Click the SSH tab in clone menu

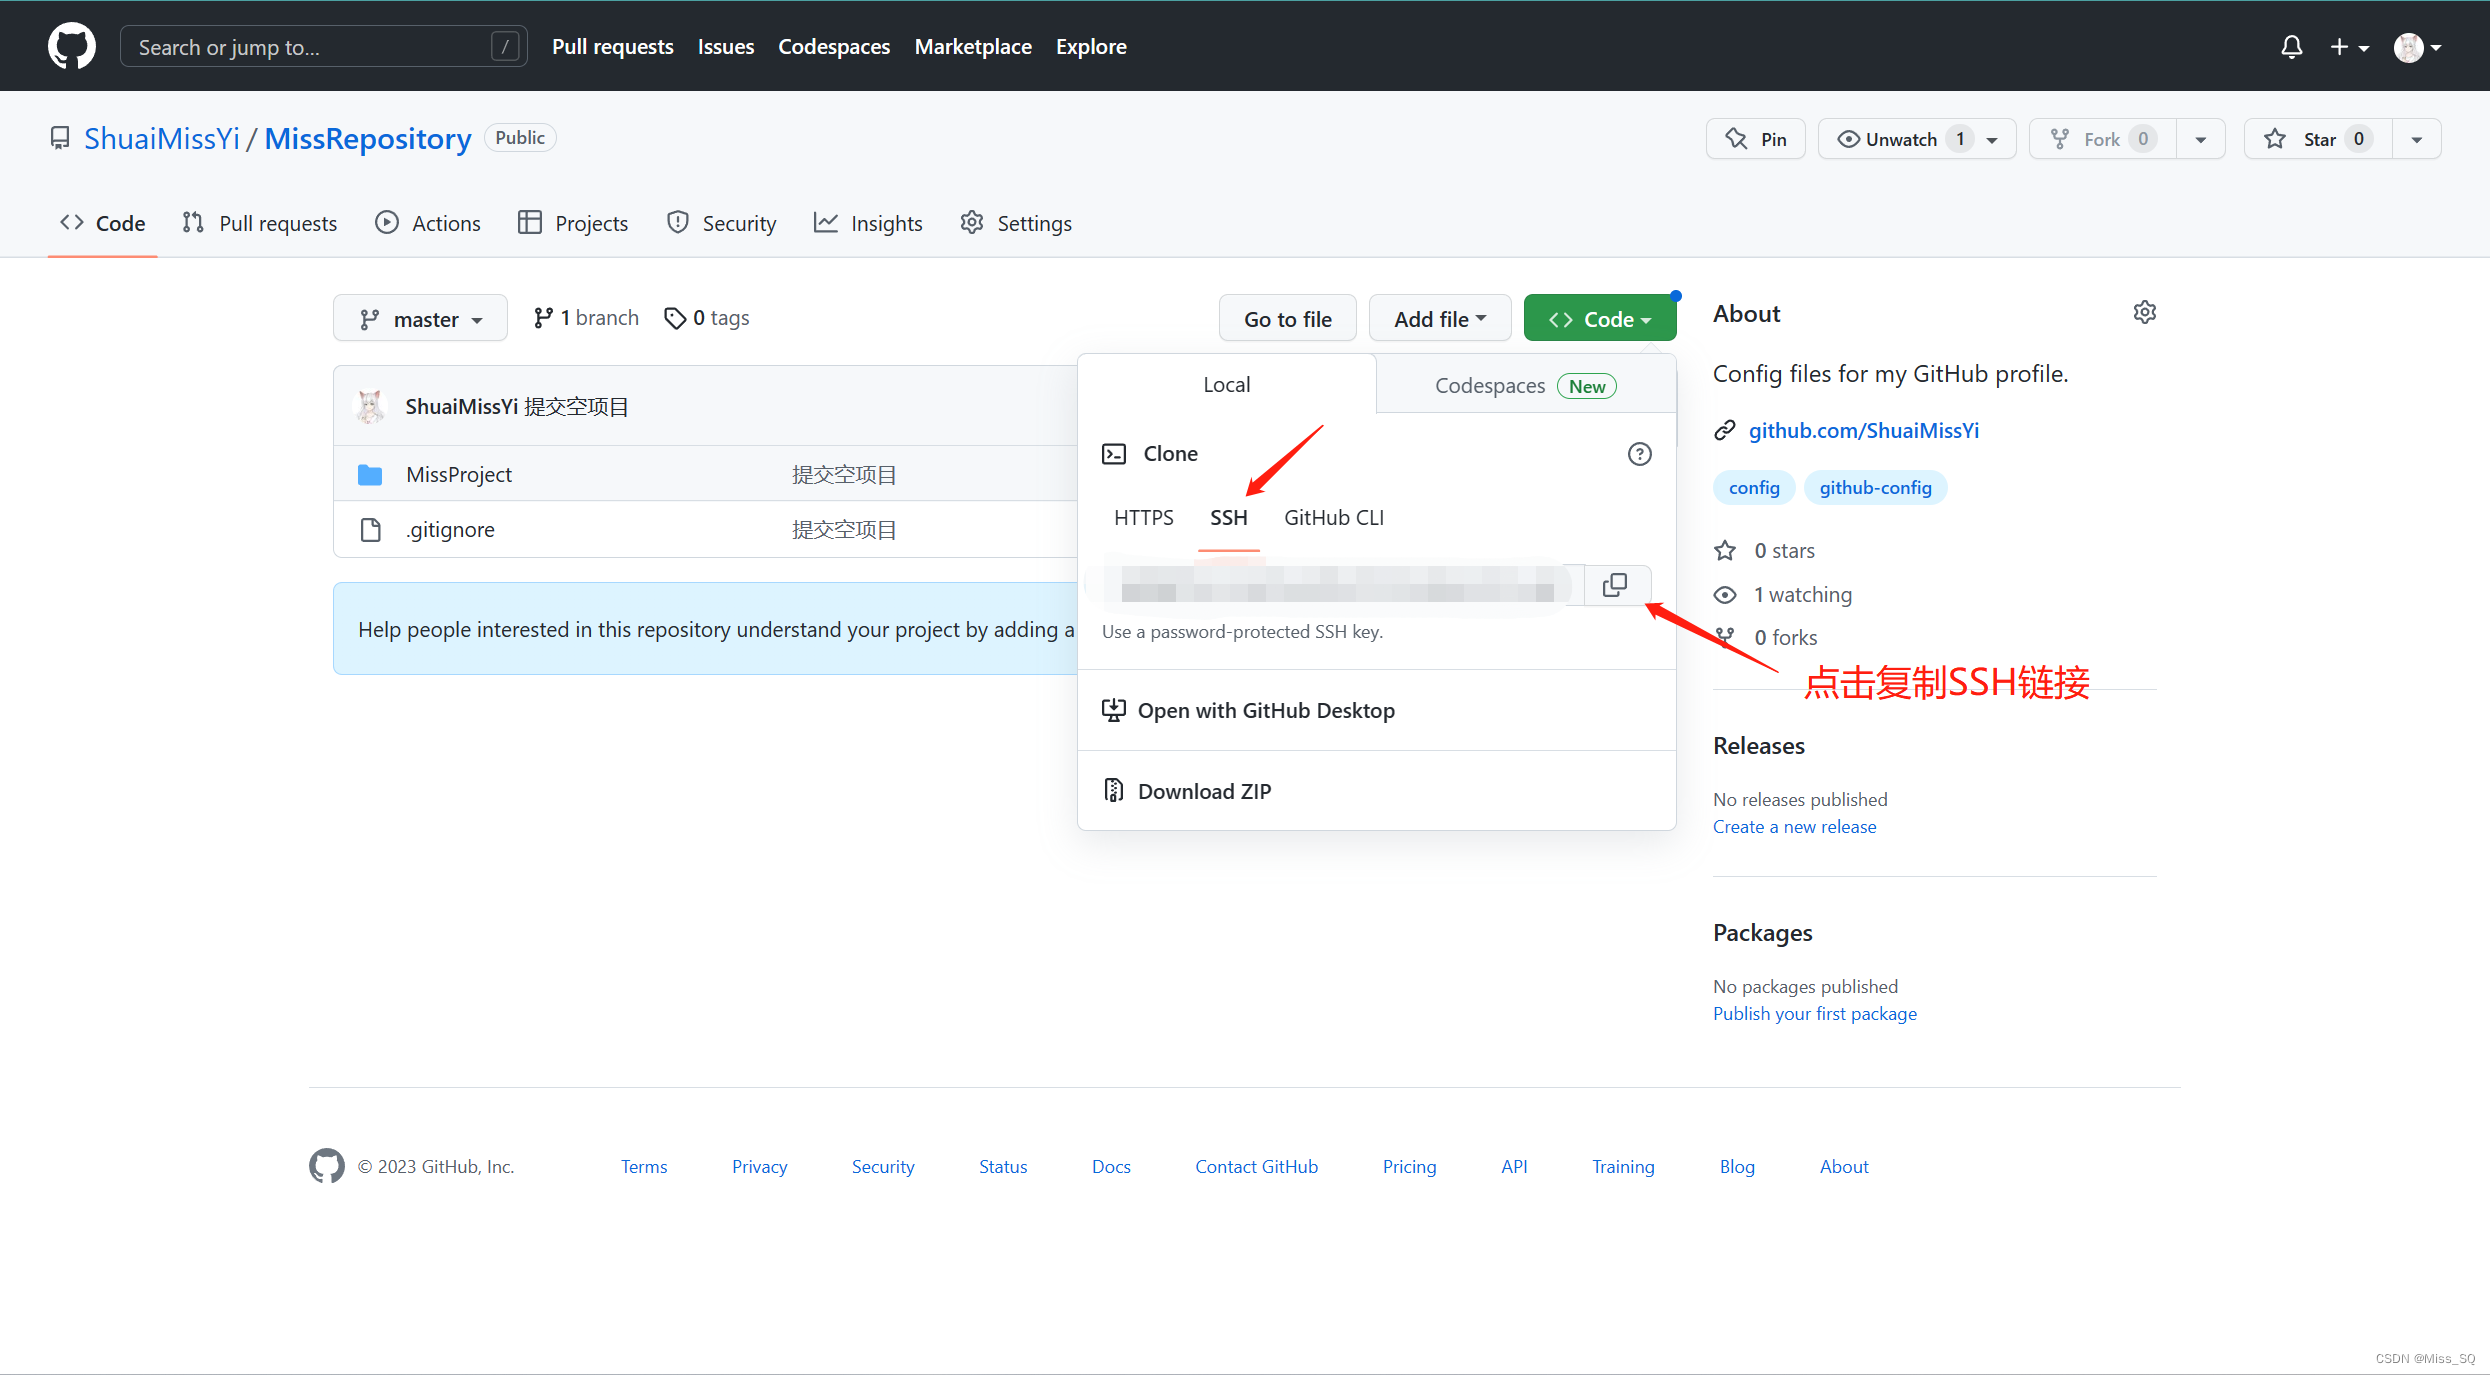[x=1229, y=518]
